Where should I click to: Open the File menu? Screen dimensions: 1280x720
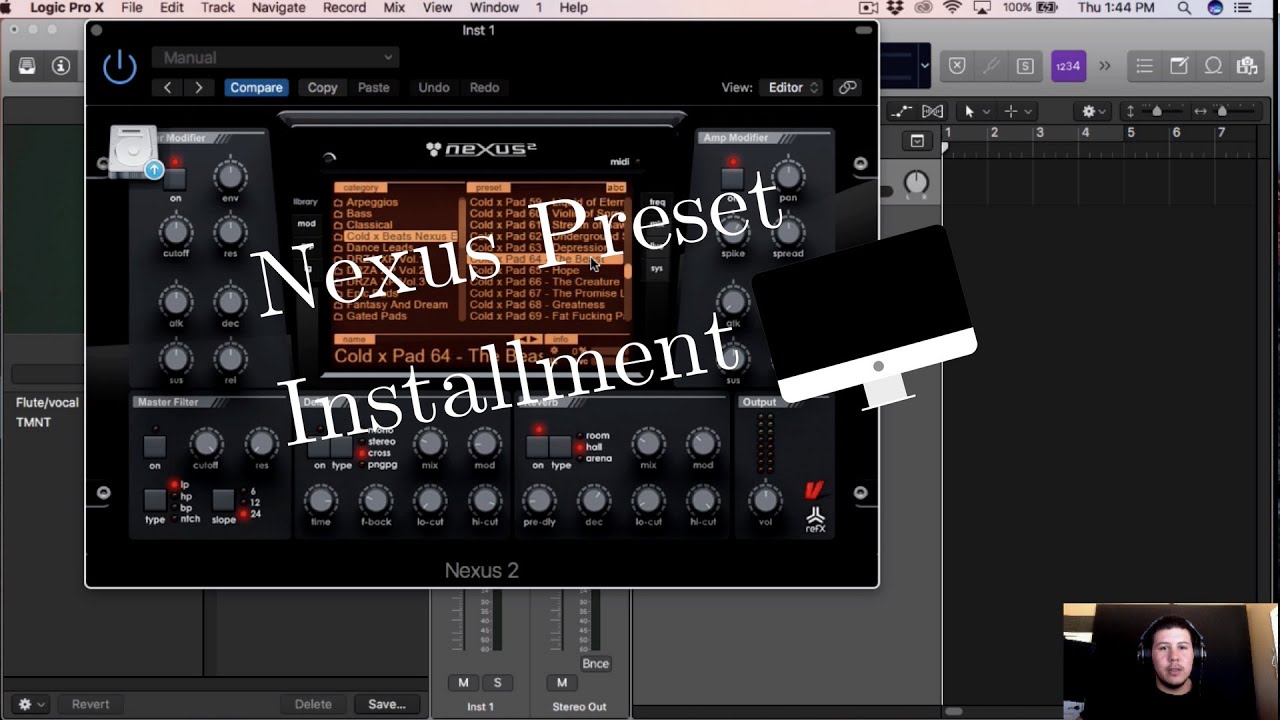coord(131,8)
